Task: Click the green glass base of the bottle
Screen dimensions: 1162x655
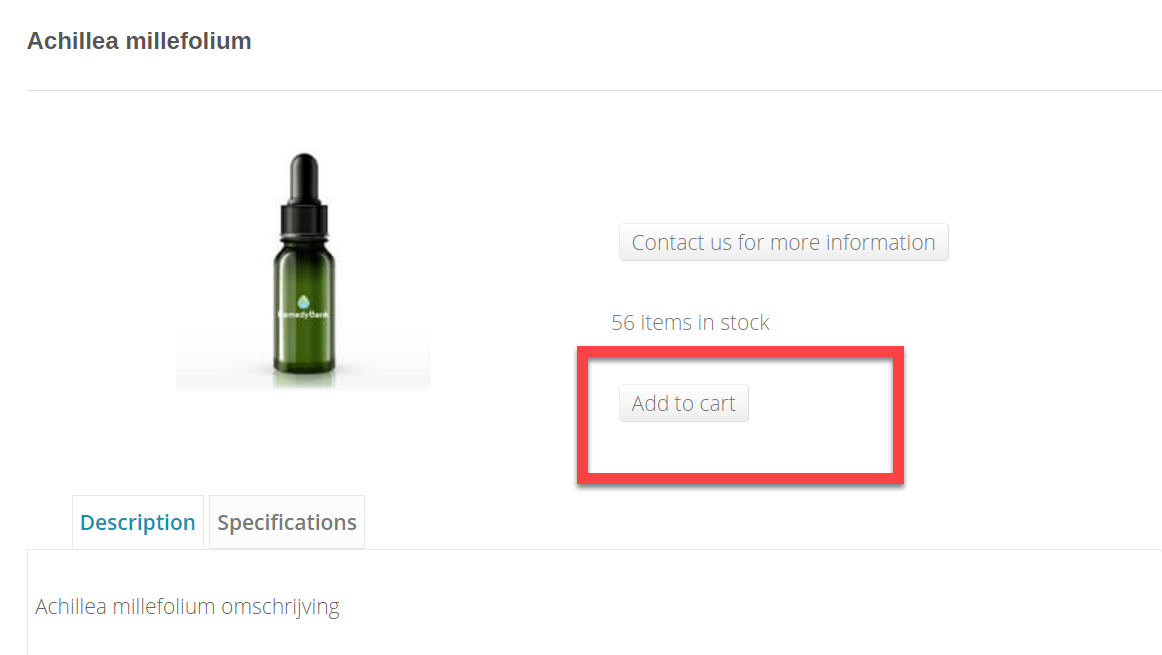Action: coord(303,355)
